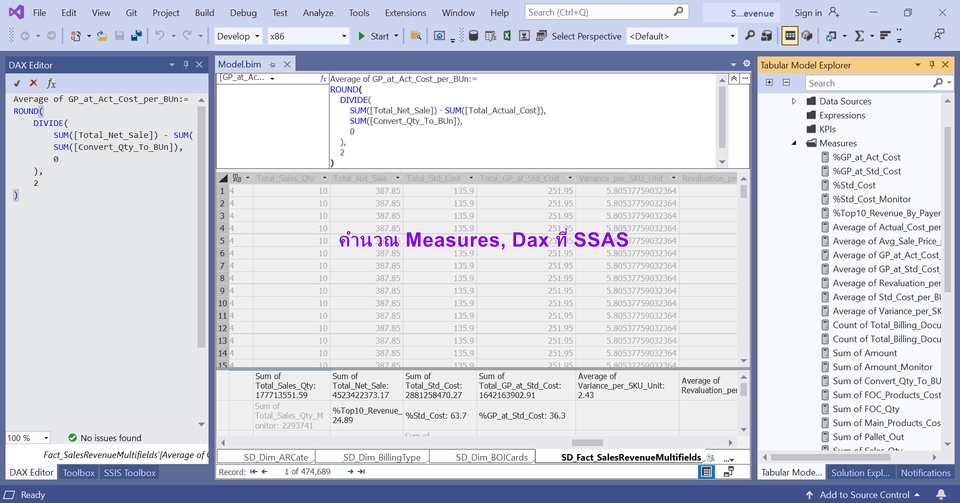Image resolution: width=960 pixels, height=503 pixels.
Task: Switch to the Notifications tab
Action: pyautogui.click(x=925, y=472)
